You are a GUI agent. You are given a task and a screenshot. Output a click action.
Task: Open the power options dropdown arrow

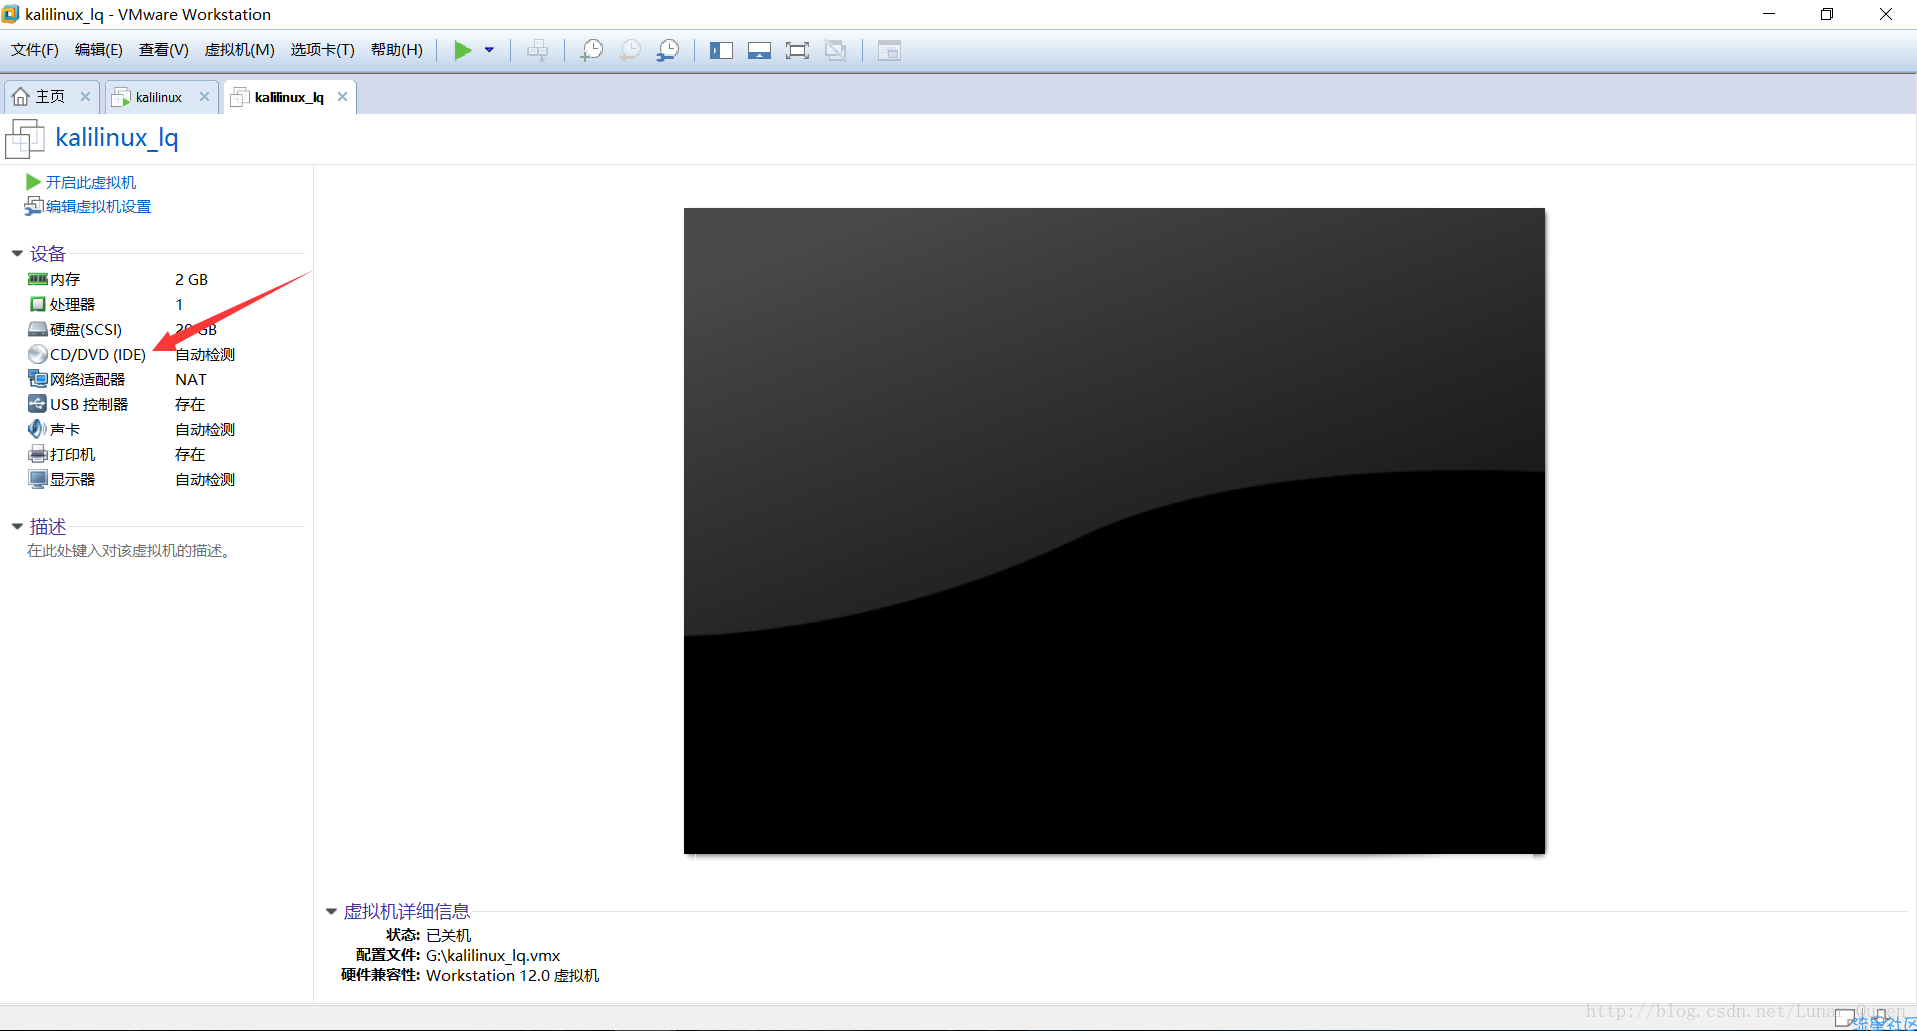(489, 50)
